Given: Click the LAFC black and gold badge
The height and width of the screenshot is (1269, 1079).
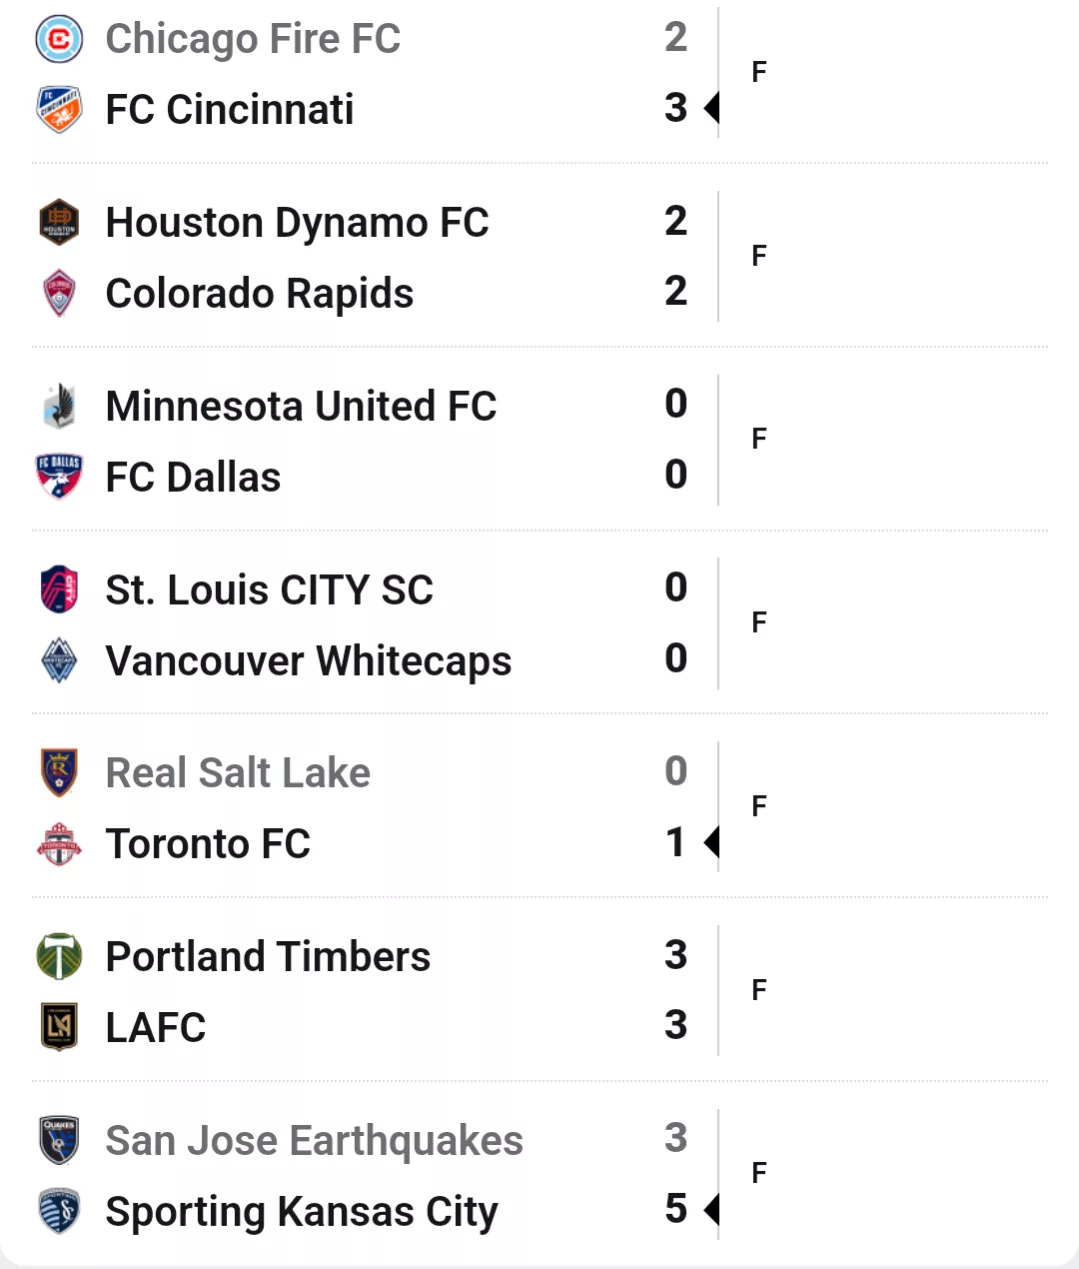Looking at the screenshot, I should coord(59,1027).
